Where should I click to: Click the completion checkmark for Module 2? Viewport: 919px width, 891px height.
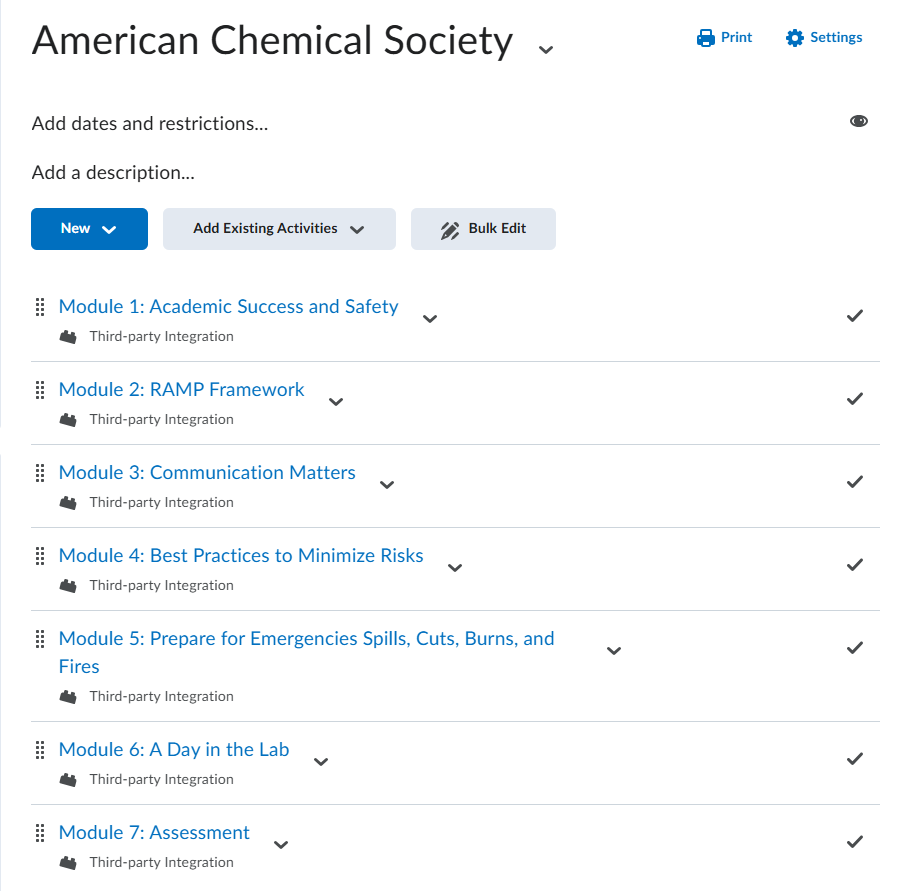(x=855, y=399)
